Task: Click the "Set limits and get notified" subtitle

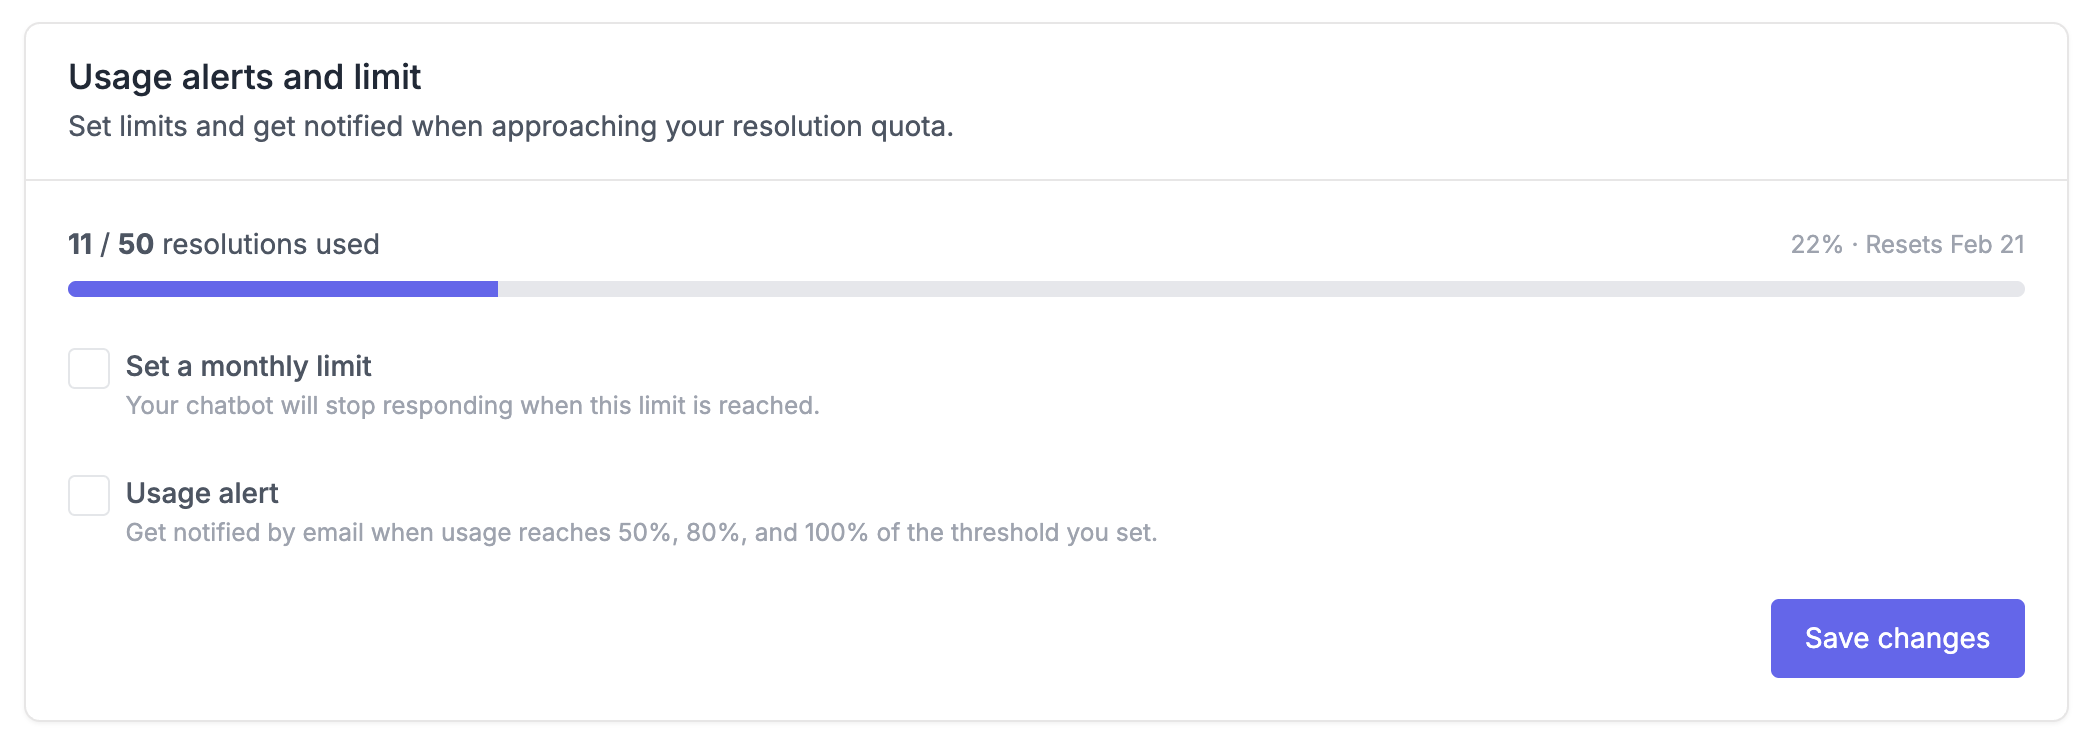Action: 300,126
